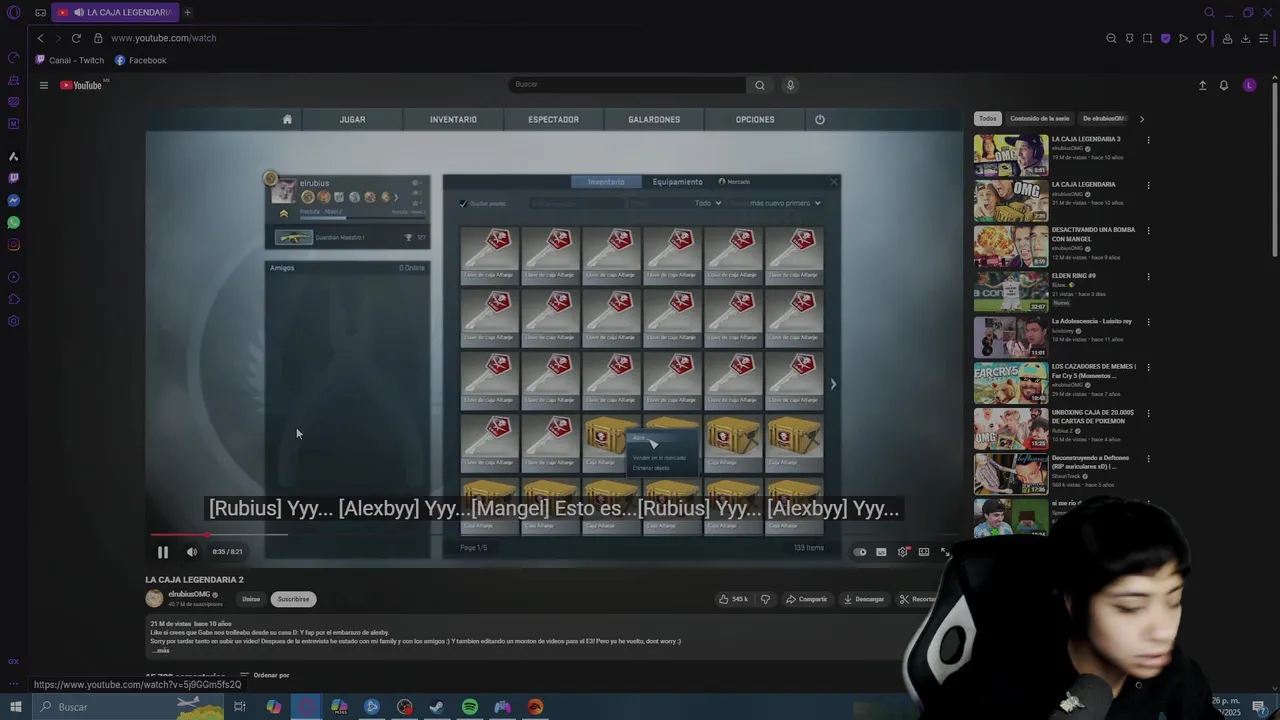Toggle theater mode in the player
The height and width of the screenshot is (720, 1280).
[x=924, y=552]
